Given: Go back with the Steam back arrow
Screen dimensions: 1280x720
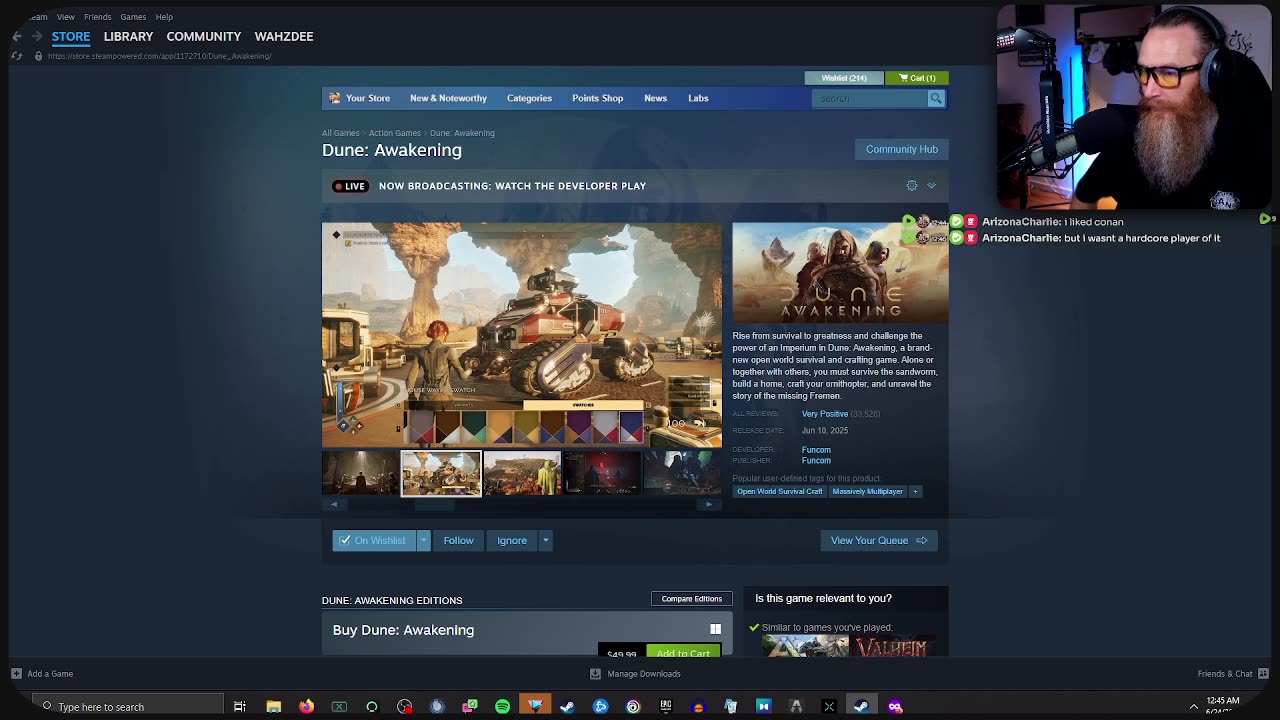Looking at the screenshot, I should (17, 36).
